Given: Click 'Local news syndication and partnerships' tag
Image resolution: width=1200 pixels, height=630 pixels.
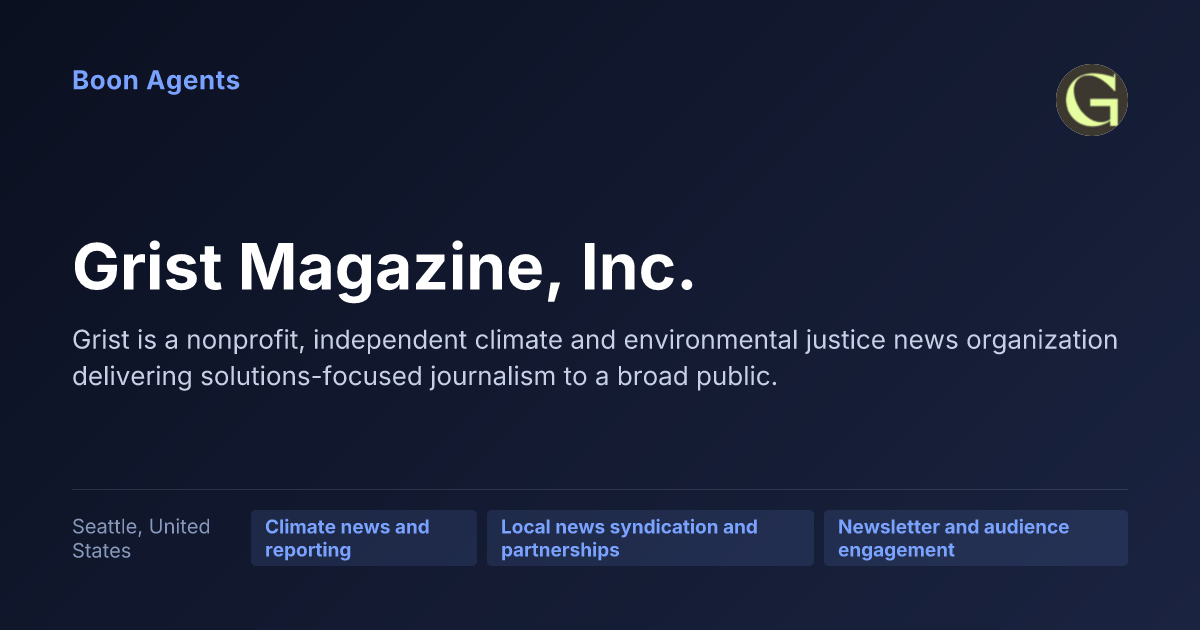Looking at the screenshot, I should (x=650, y=538).
